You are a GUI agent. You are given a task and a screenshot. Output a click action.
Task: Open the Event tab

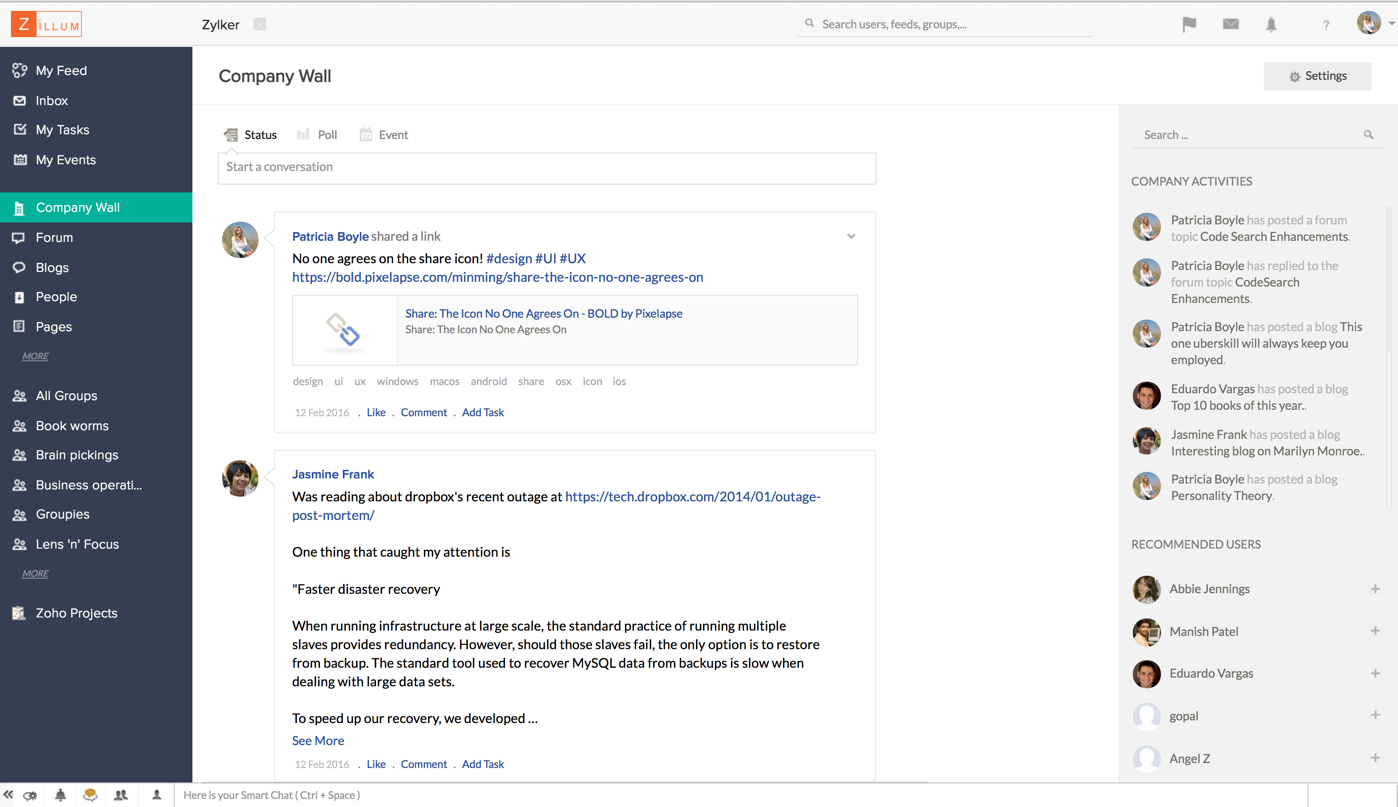(x=384, y=134)
